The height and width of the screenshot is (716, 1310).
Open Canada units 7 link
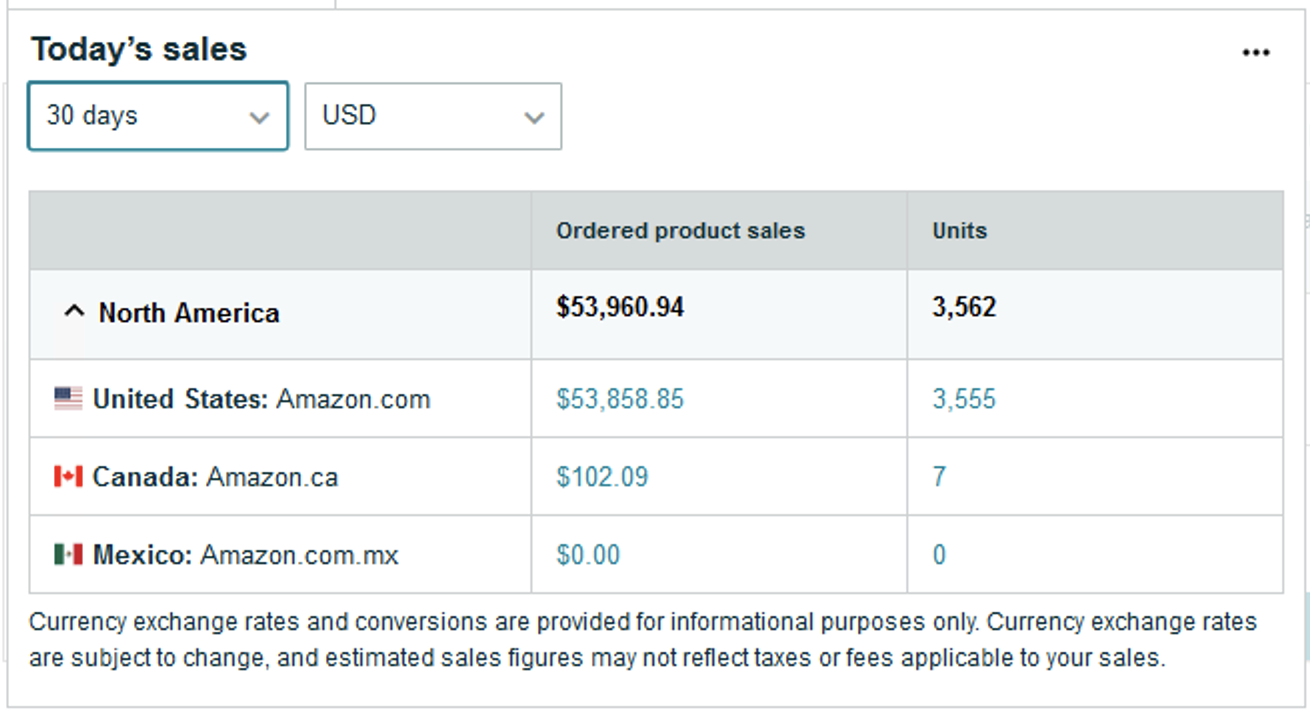(x=939, y=477)
